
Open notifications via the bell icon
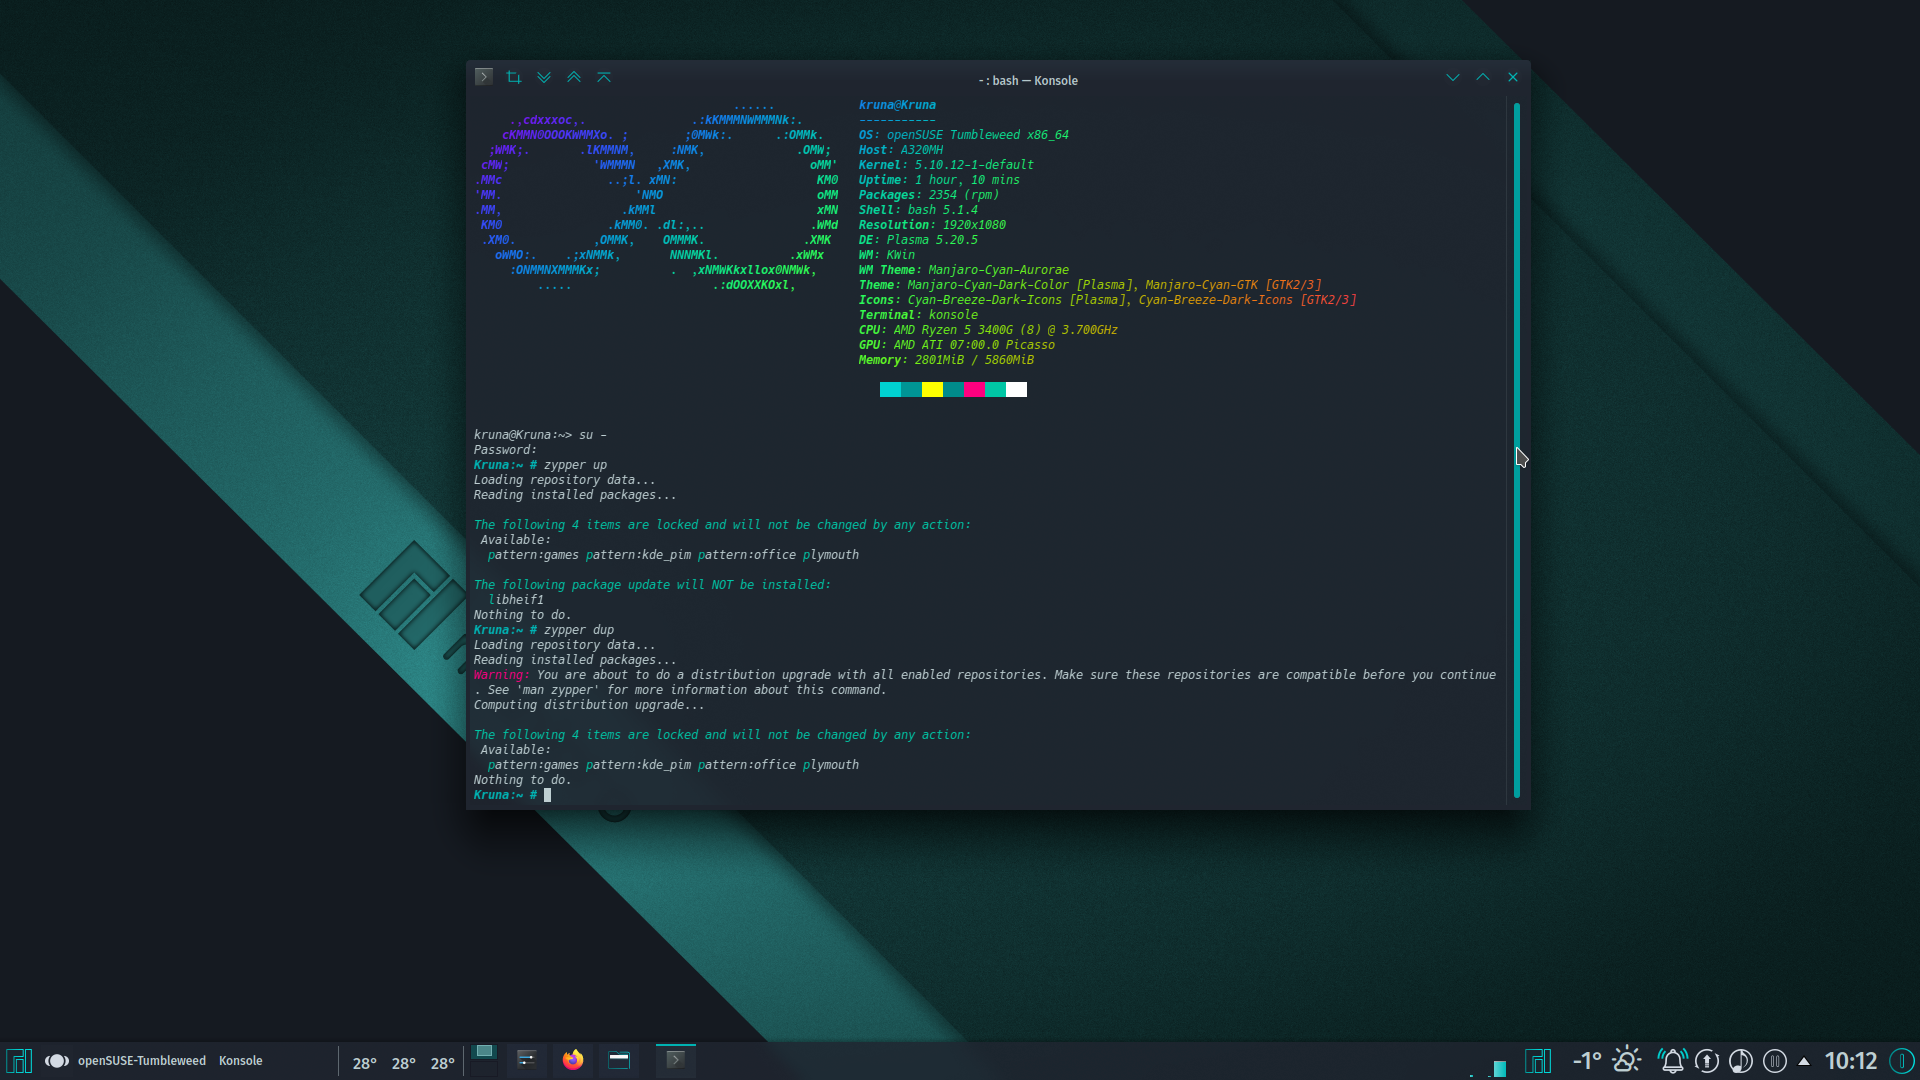point(1673,1061)
